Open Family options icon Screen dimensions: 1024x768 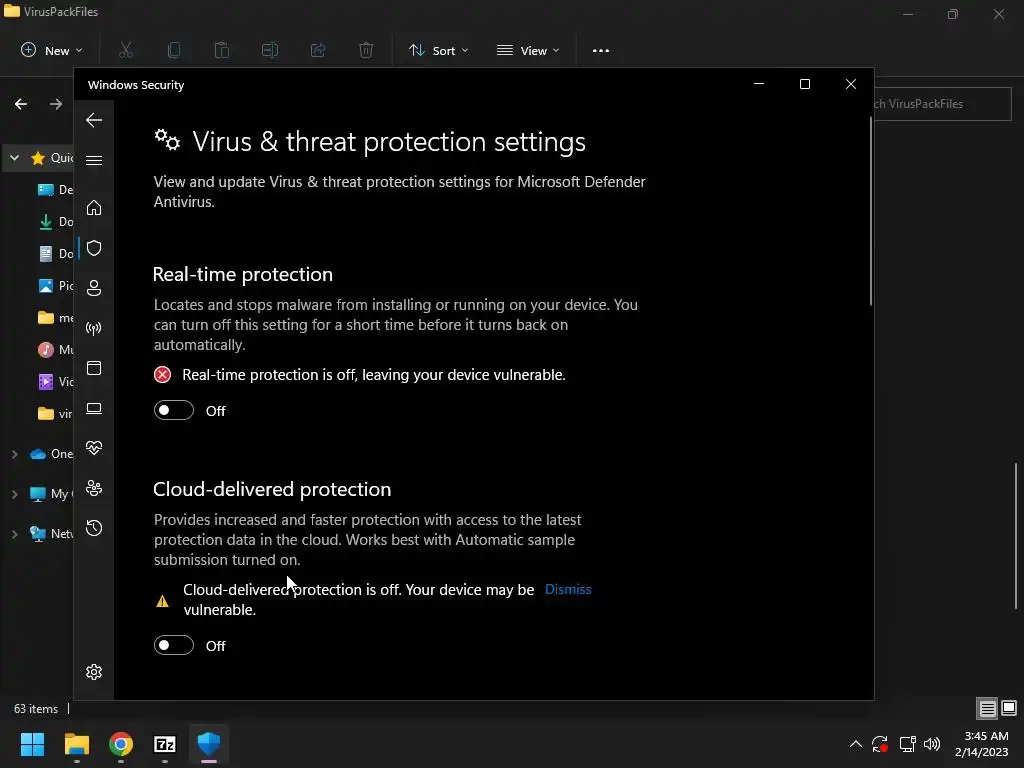[94, 488]
